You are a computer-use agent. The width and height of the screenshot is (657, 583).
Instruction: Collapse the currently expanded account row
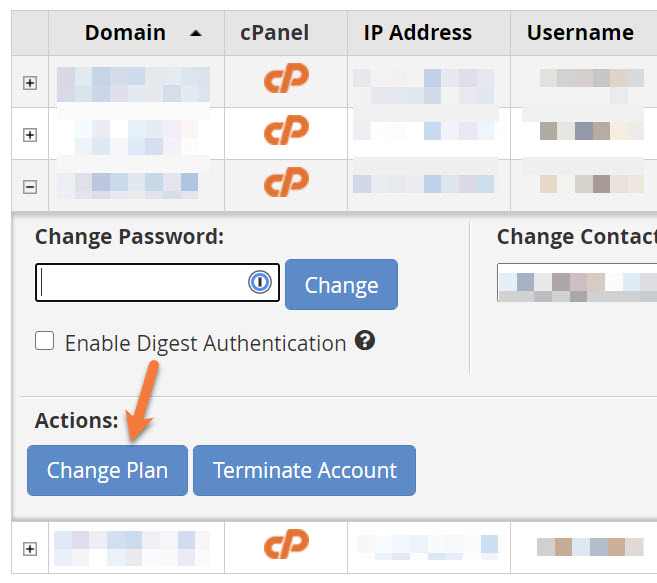pyautogui.click(x=30, y=186)
